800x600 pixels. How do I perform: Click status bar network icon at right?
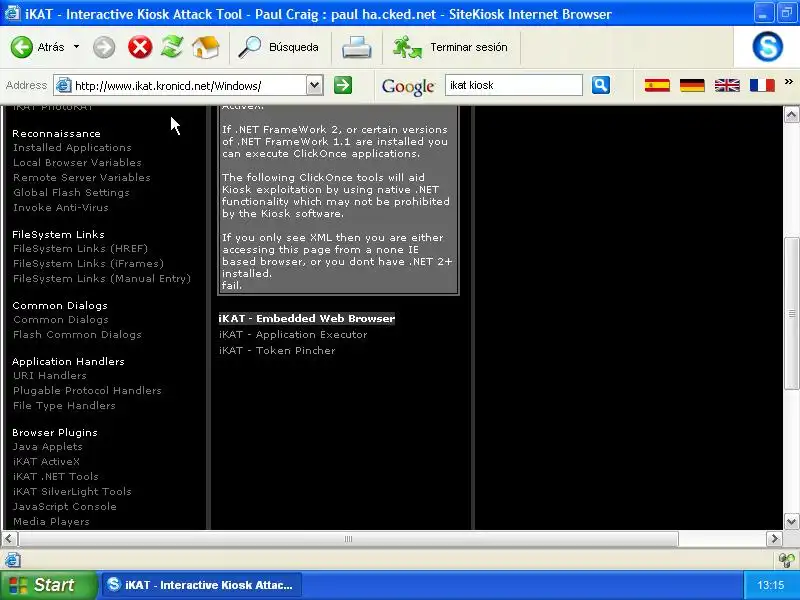coord(786,560)
